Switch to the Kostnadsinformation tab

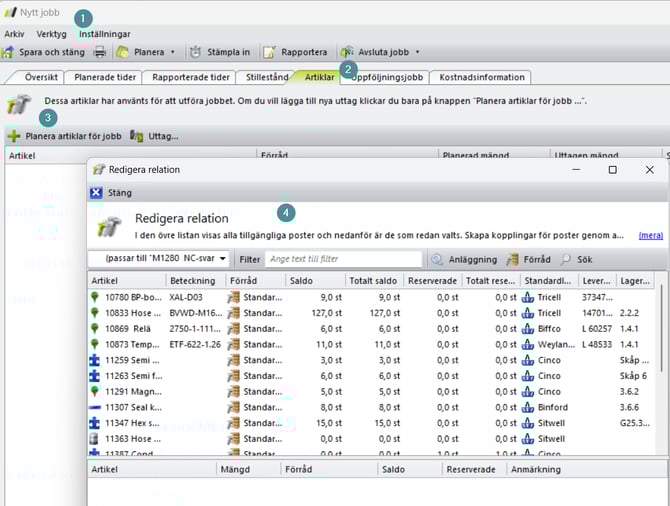tap(482, 77)
